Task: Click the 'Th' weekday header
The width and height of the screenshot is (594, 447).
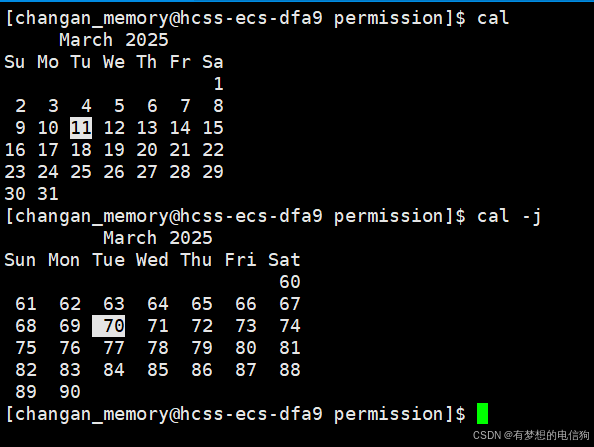Action: [147, 62]
